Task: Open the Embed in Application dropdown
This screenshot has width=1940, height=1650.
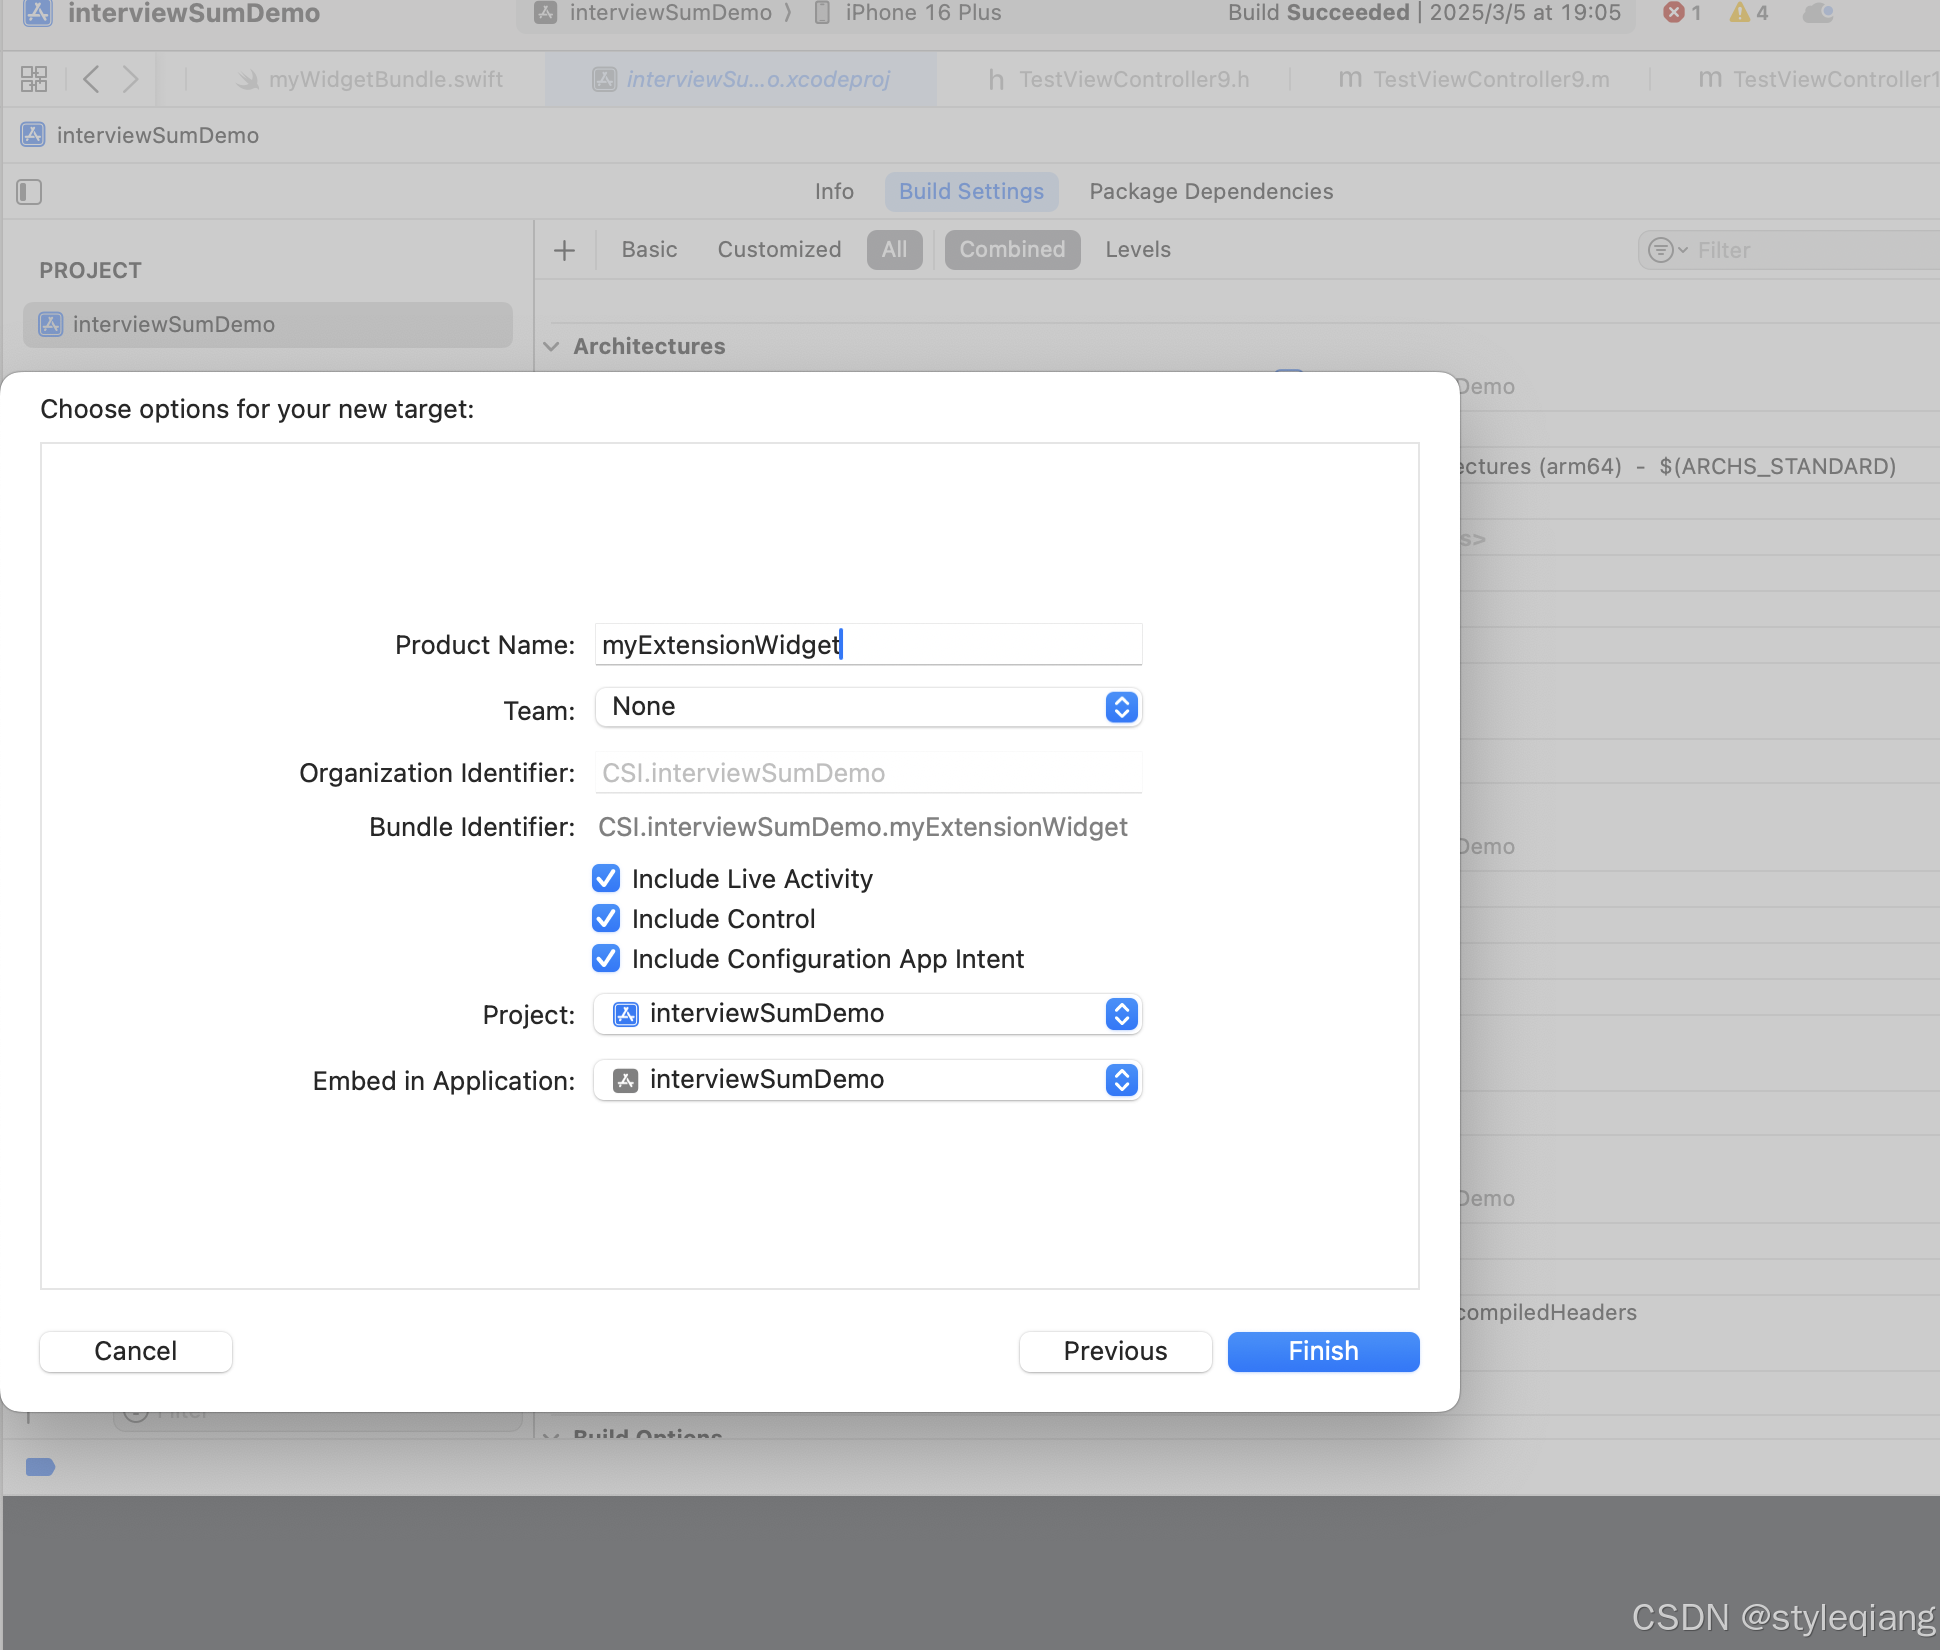Action: pos(868,1080)
